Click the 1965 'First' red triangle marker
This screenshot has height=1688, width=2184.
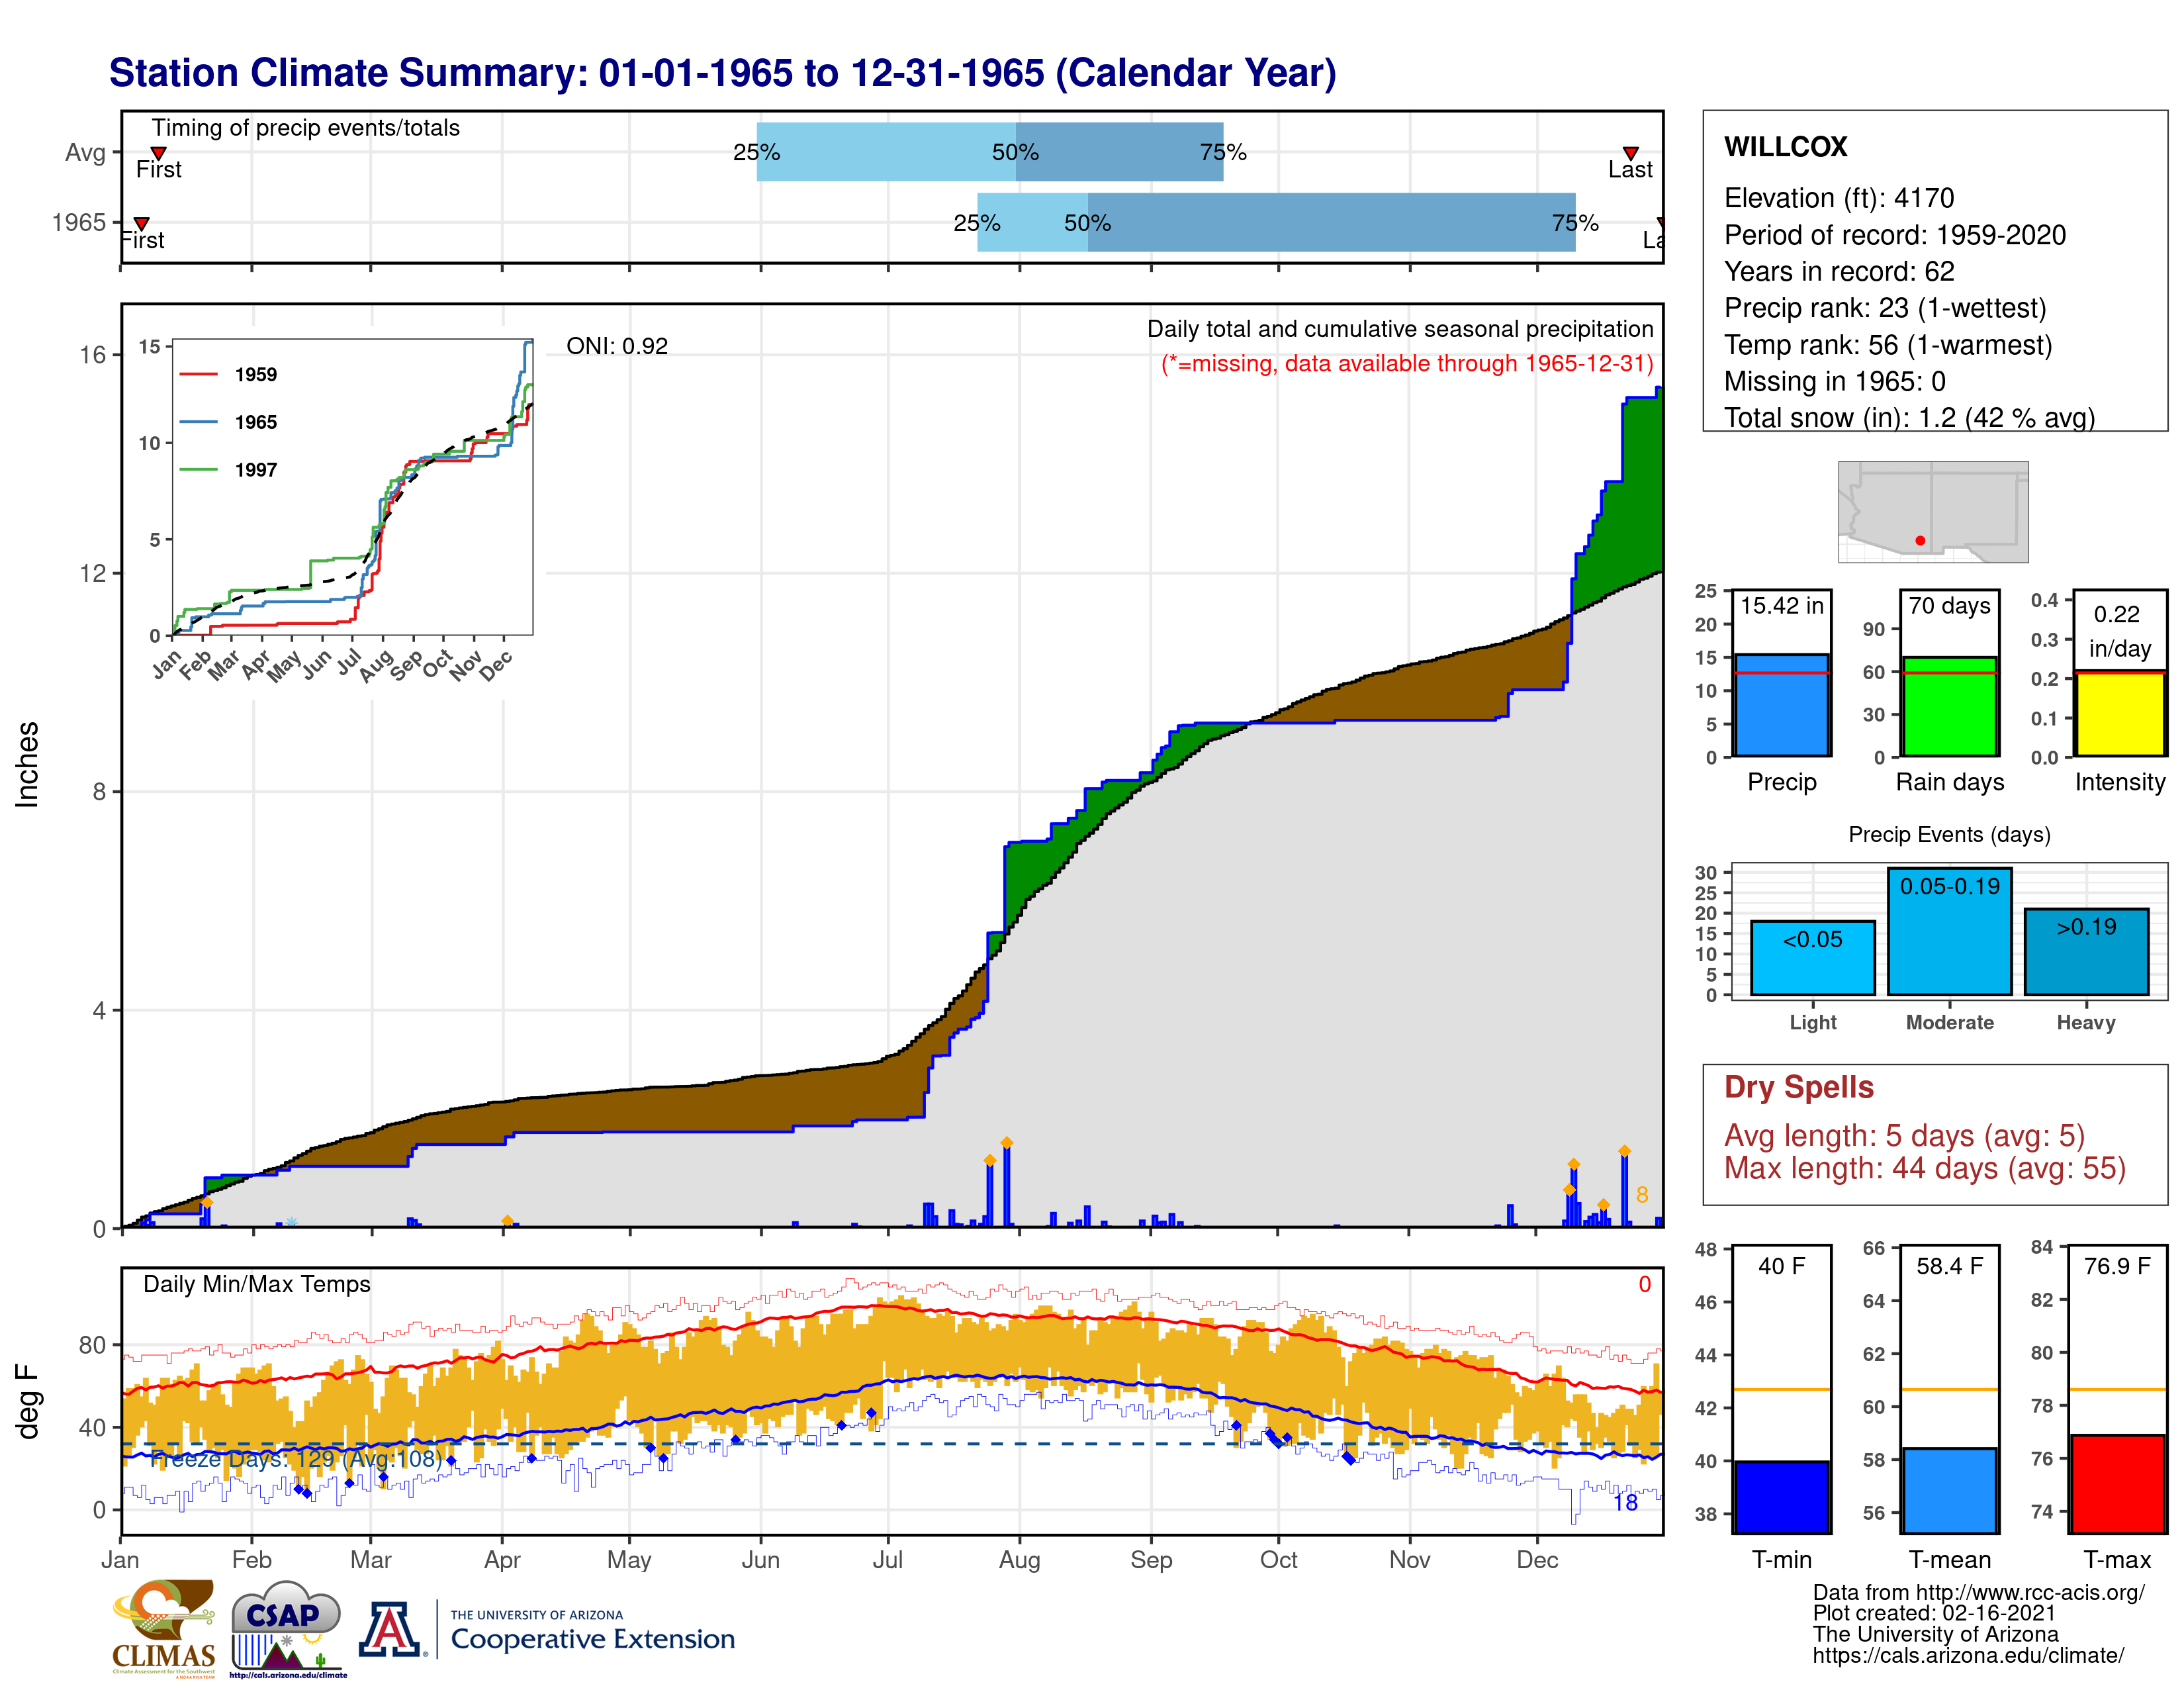point(141,223)
